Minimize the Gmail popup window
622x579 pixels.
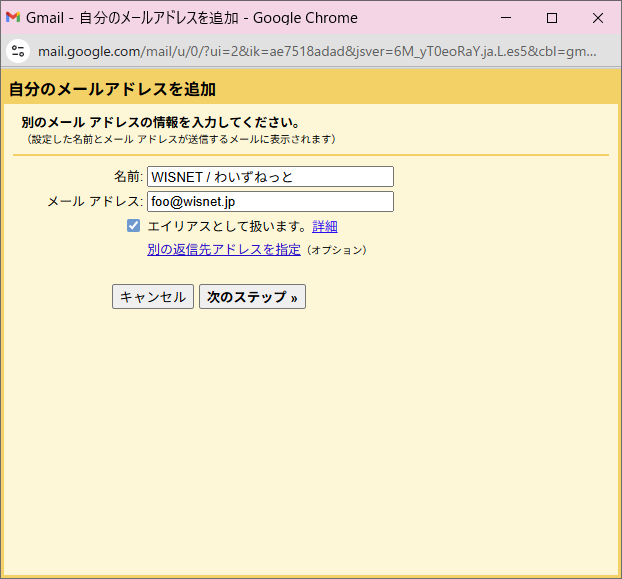[x=505, y=18]
